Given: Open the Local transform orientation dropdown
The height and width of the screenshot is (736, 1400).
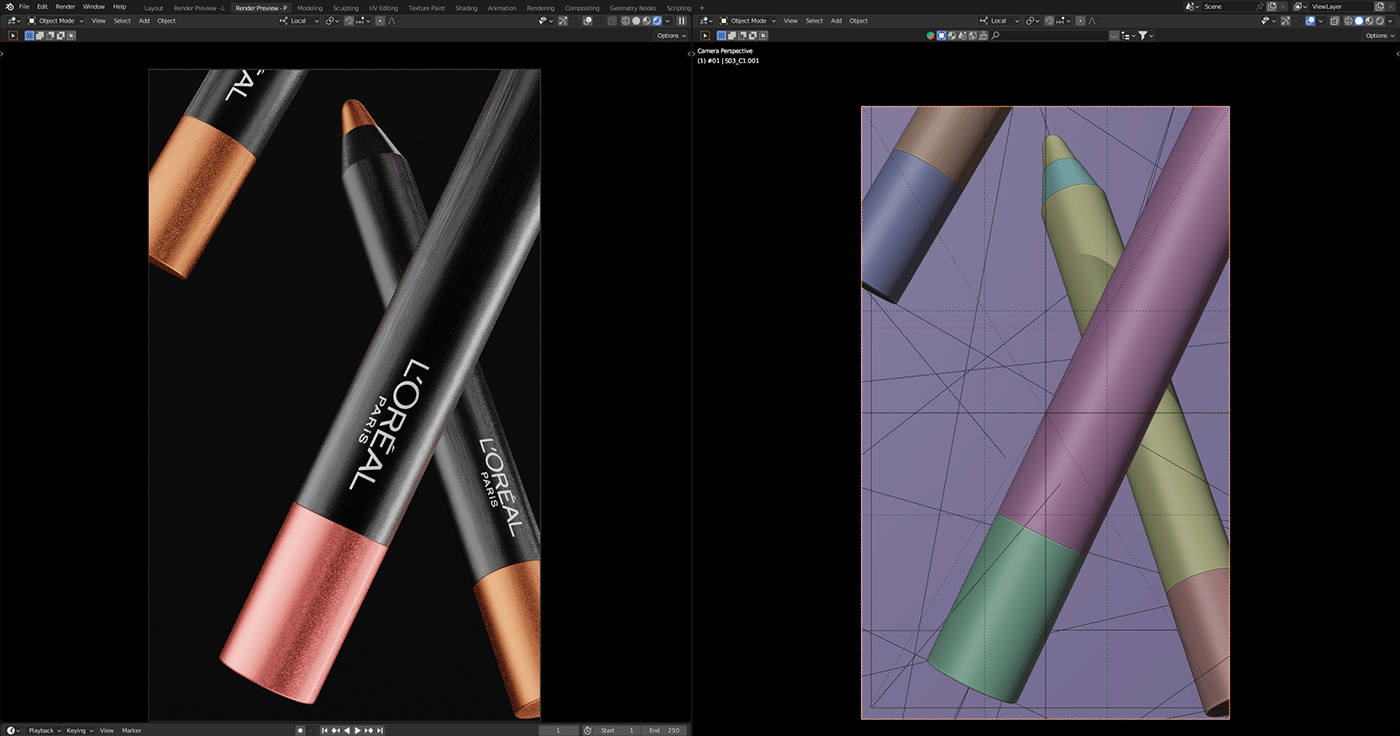Looking at the screenshot, I should 300,20.
